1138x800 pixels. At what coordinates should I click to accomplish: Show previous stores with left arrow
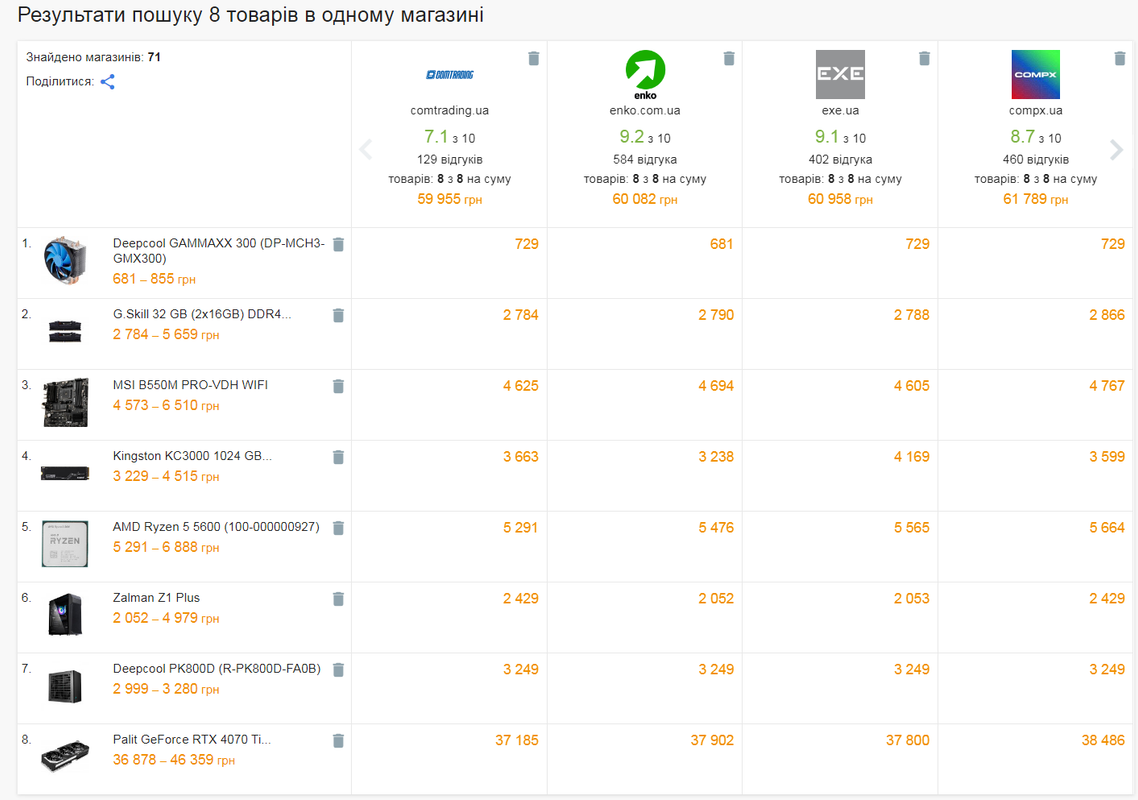(366, 150)
